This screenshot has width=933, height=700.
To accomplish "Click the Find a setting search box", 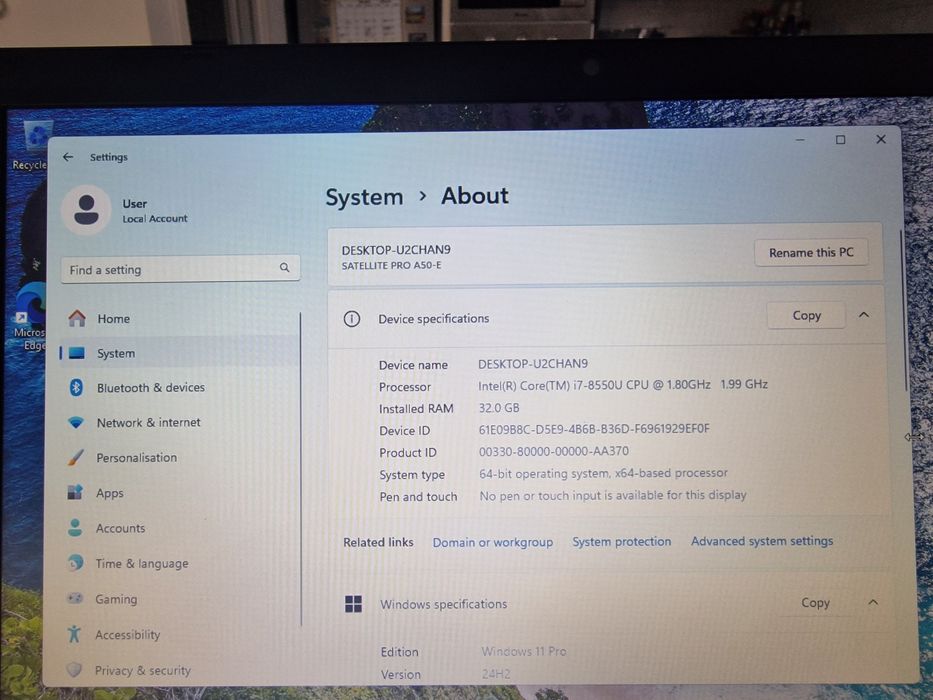I will [x=180, y=269].
